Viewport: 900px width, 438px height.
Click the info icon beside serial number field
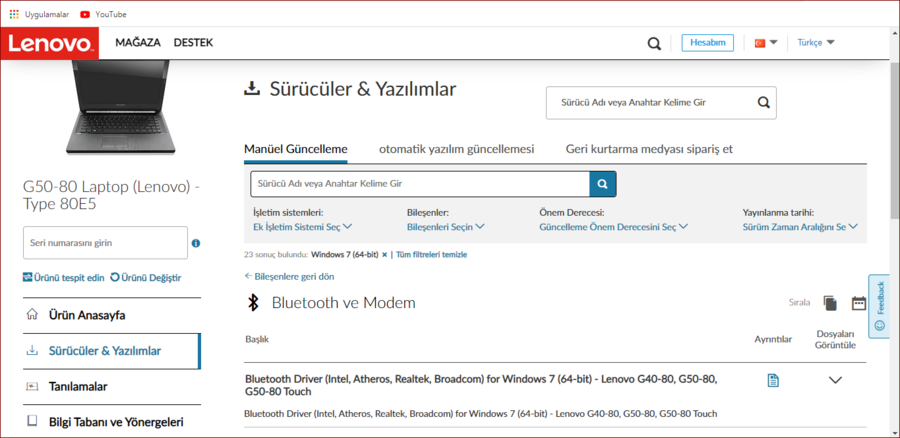[196, 243]
